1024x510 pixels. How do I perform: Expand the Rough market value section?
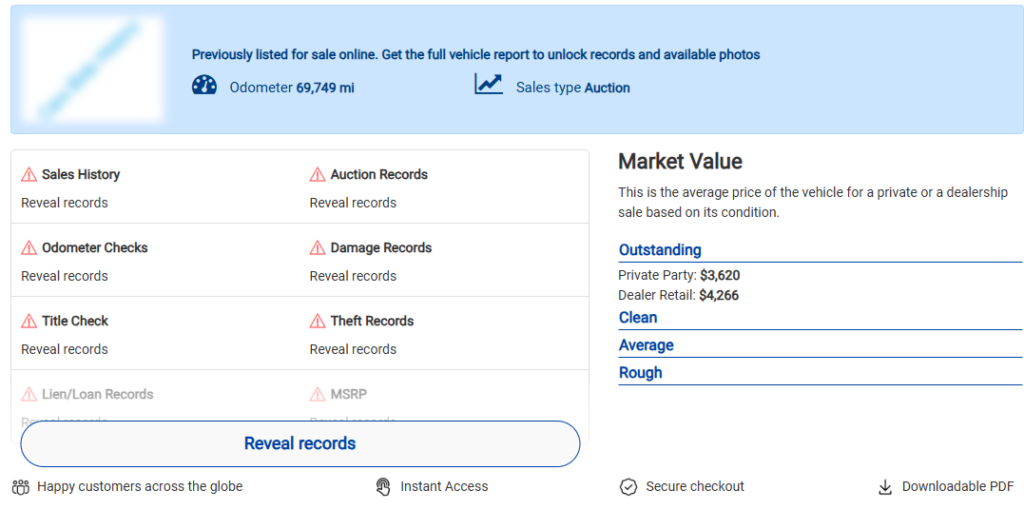820,373
